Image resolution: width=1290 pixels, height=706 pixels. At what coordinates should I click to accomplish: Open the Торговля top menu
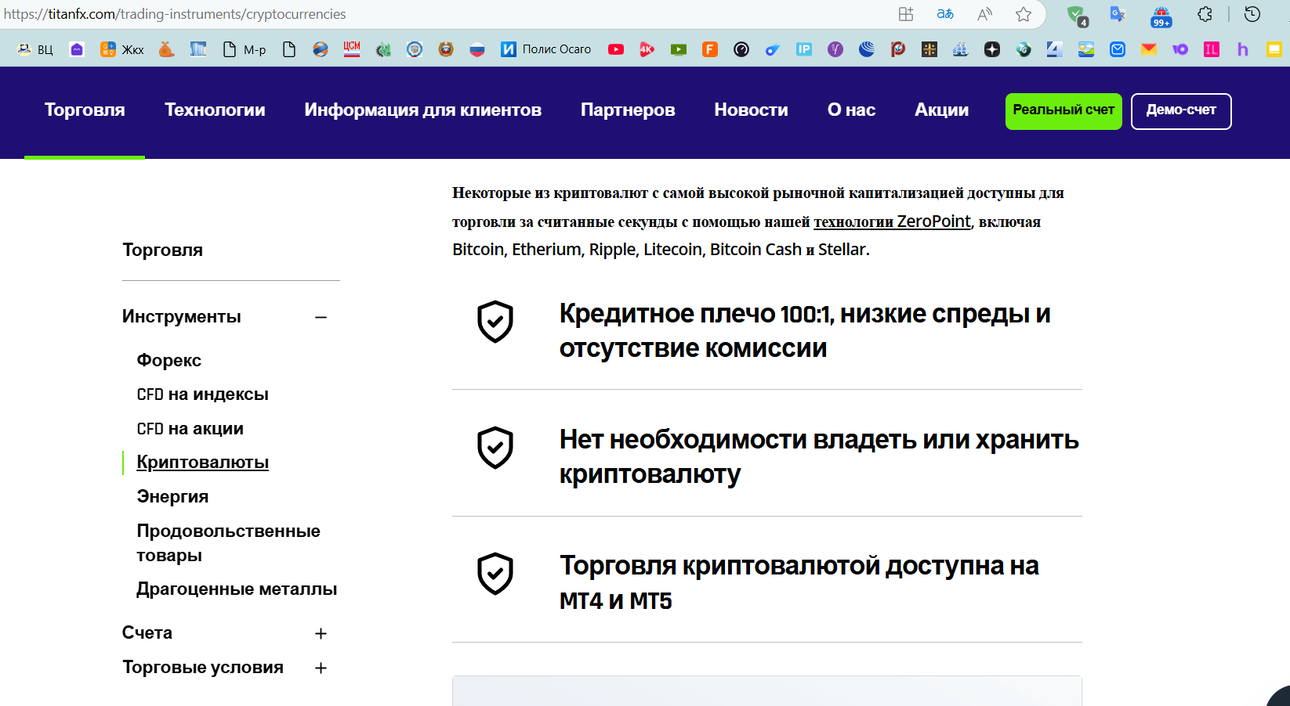pyautogui.click(x=85, y=110)
